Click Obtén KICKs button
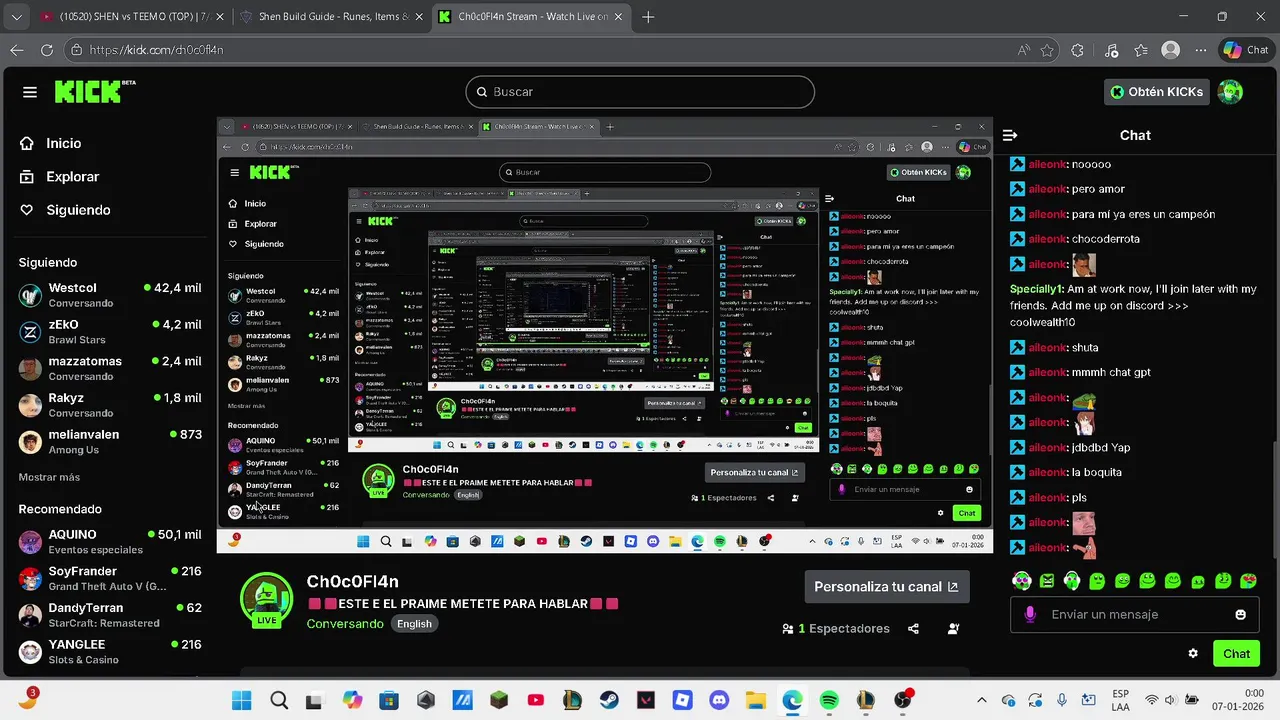1280x720 pixels. [x=1156, y=92]
